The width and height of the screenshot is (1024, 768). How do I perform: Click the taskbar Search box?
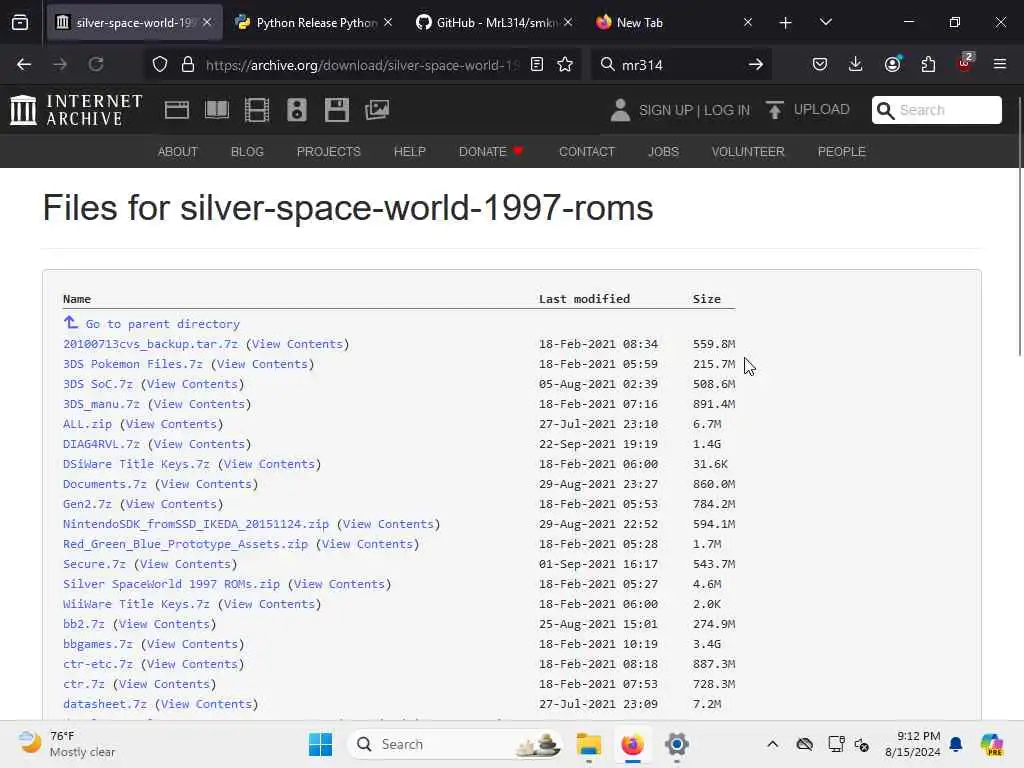455,744
